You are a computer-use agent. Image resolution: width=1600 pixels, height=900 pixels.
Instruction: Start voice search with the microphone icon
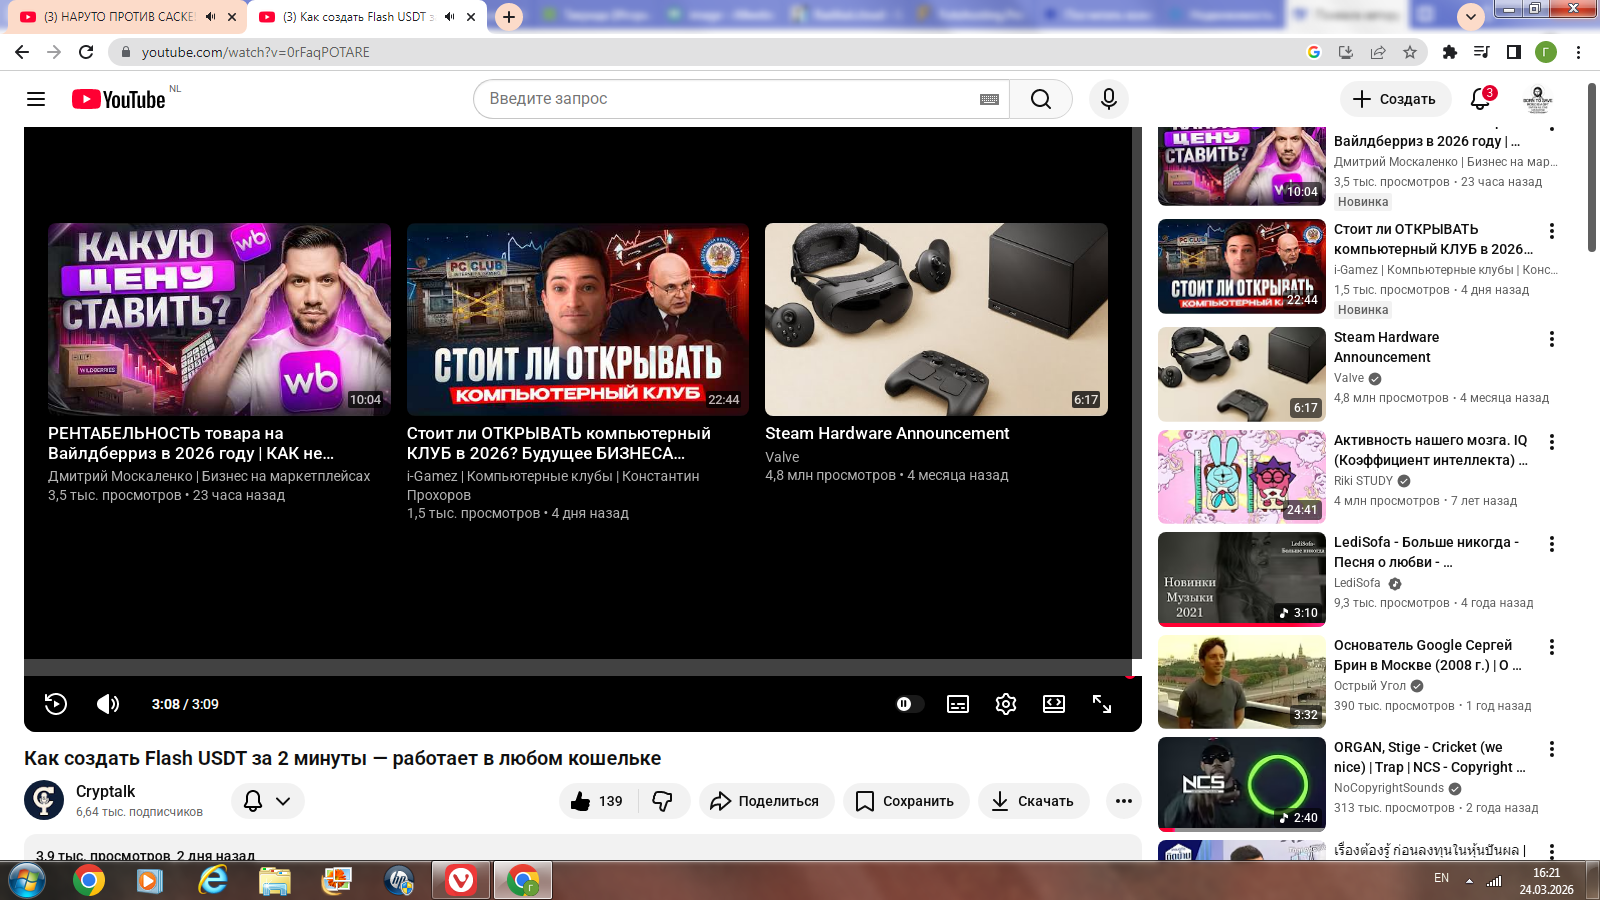pyautogui.click(x=1109, y=99)
